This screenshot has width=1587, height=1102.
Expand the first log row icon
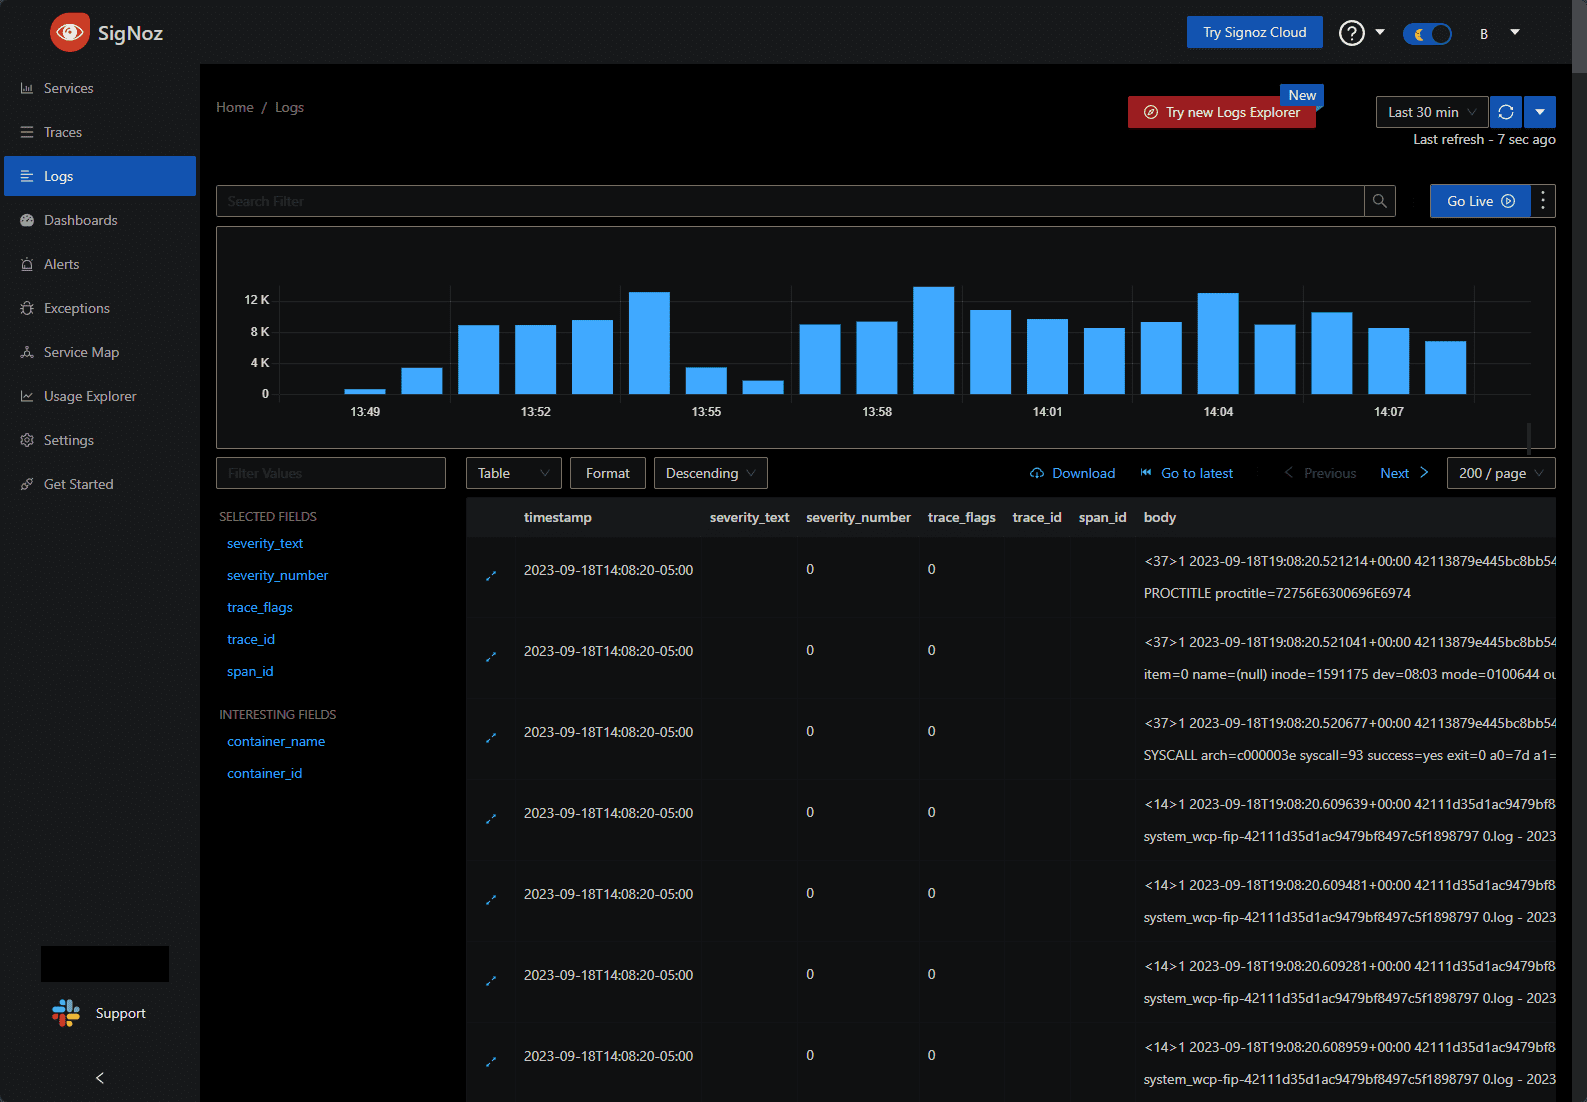[491, 575]
